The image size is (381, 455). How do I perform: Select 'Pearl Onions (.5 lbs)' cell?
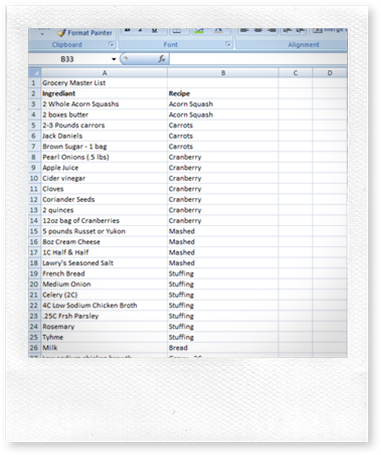[104, 157]
